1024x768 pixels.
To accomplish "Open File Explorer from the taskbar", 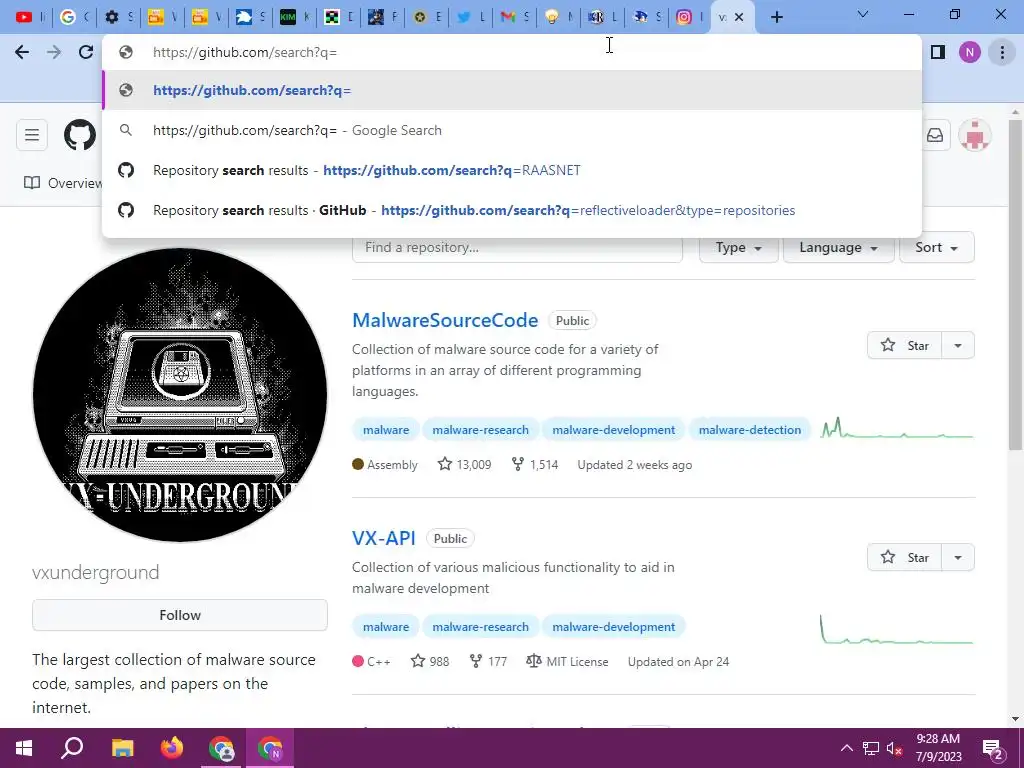I will [x=122, y=748].
